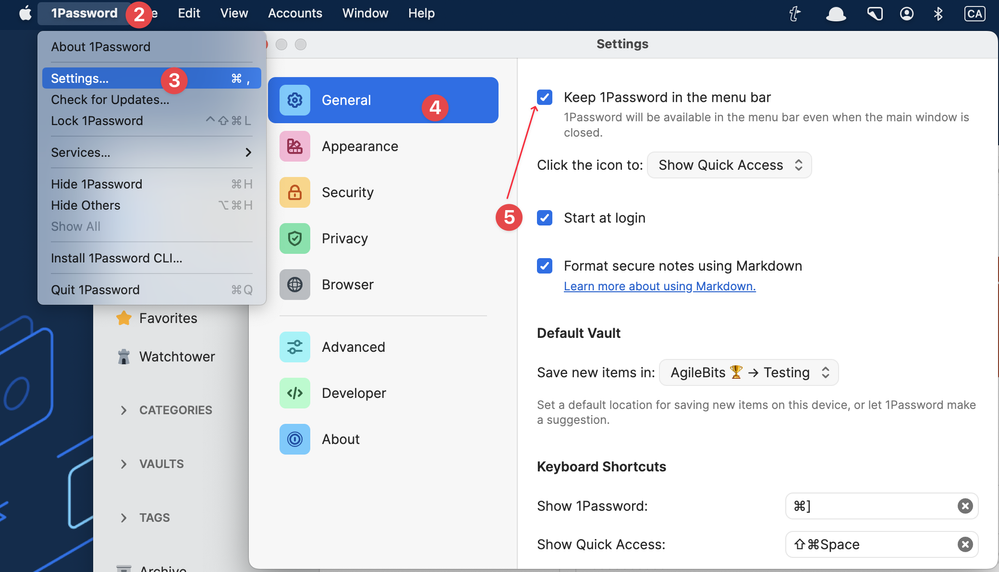Viewport: 999px width, 572px height.
Task: Open the About 1Password icon
Action: pos(295,439)
